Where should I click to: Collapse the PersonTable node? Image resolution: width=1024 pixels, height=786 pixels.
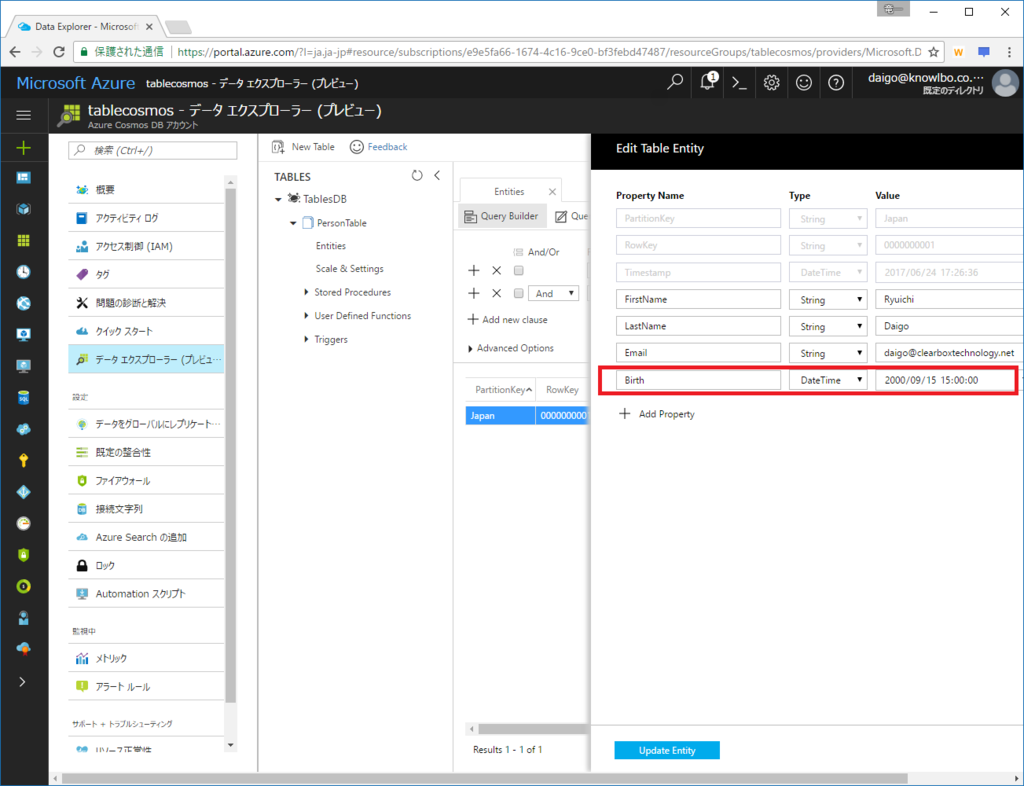293,223
